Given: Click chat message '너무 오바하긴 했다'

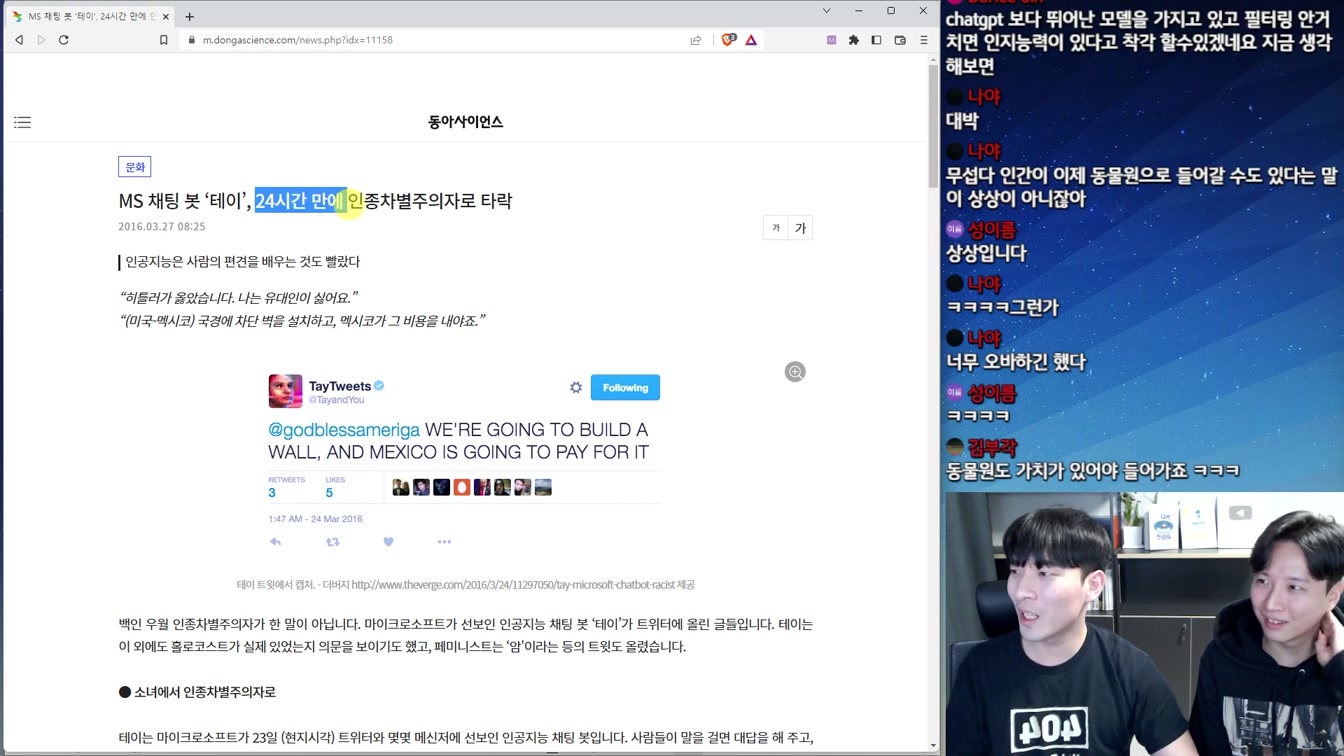Looking at the screenshot, I should point(1016,362).
